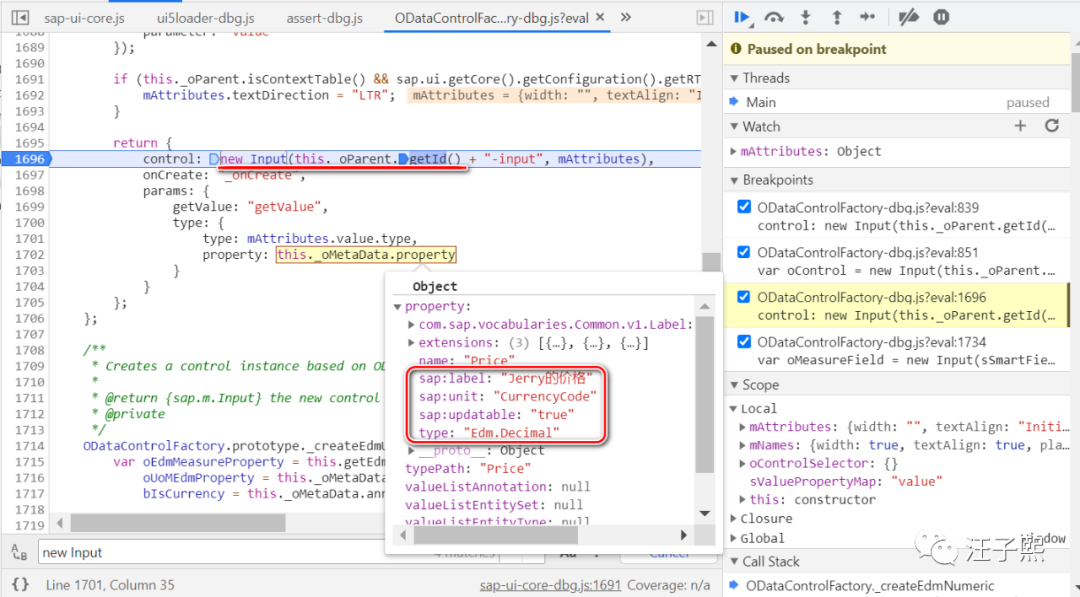Switch to assert-dbg.js tab
The height and width of the screenshot is (597, 1080).
(x=324, y=18)
